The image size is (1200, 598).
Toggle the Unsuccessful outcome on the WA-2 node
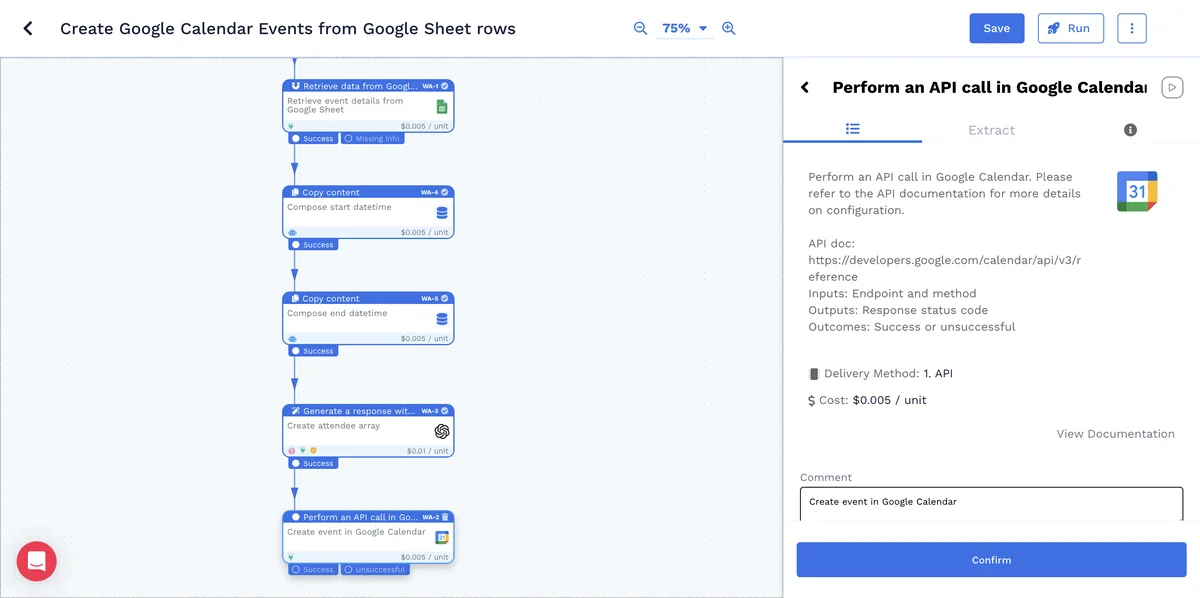click(375, 570)
